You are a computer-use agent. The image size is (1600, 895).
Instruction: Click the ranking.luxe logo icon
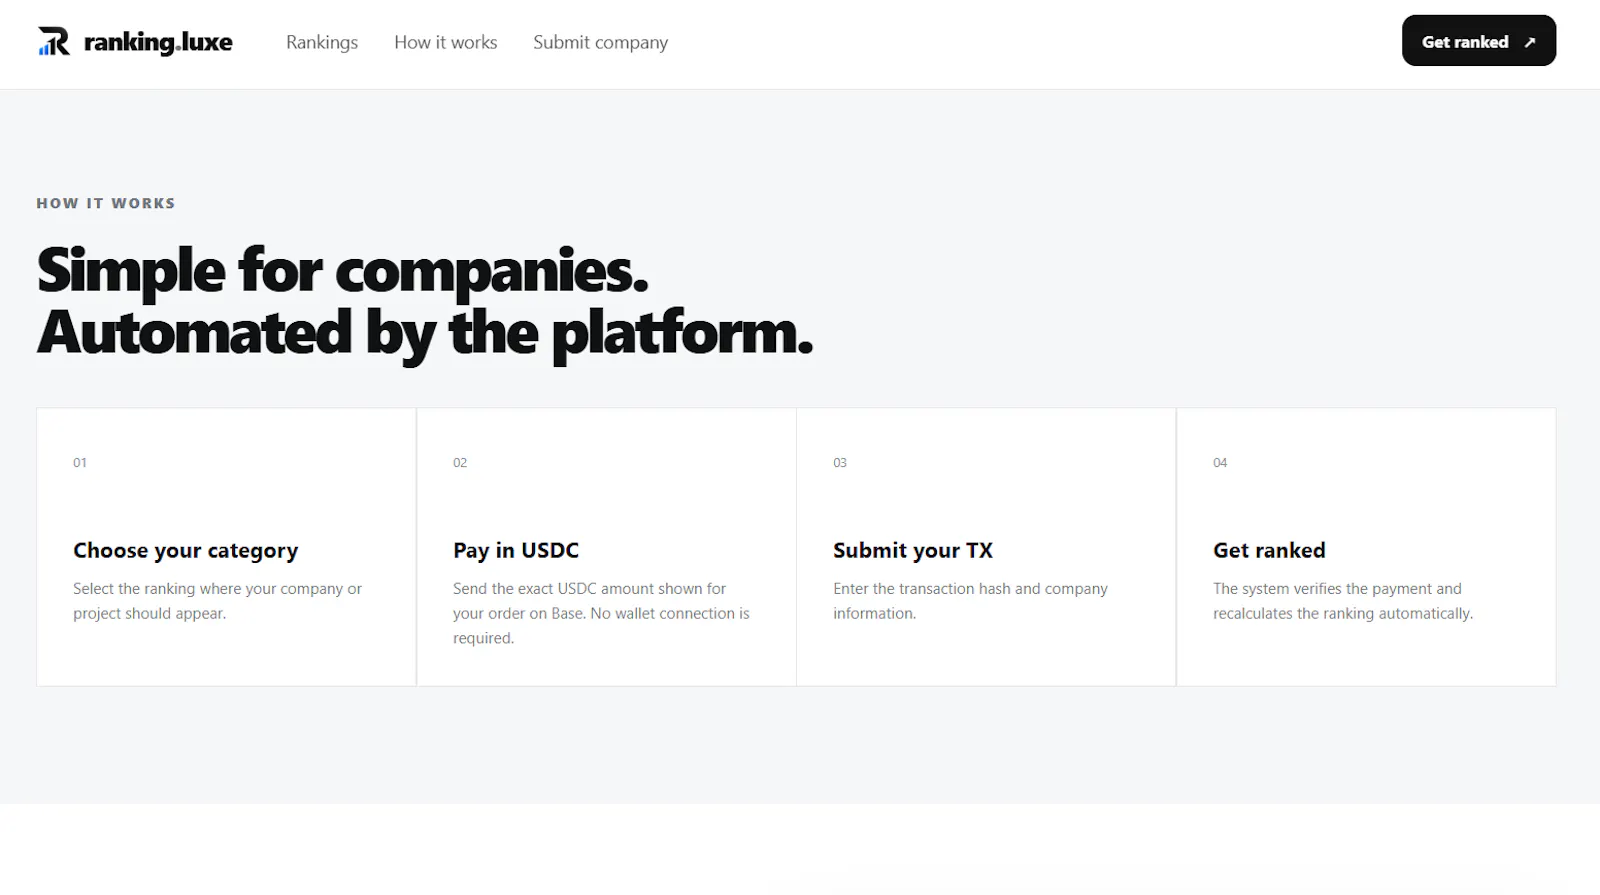coord(54,41)
